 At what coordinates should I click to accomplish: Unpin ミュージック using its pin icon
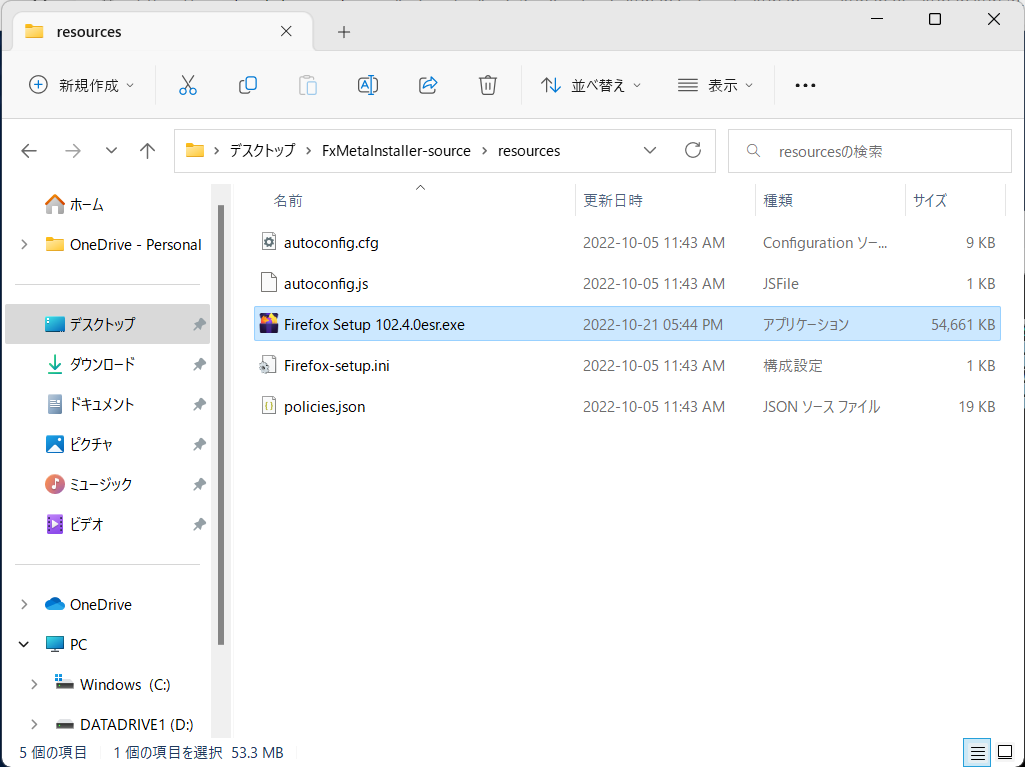tap(199, 485)
